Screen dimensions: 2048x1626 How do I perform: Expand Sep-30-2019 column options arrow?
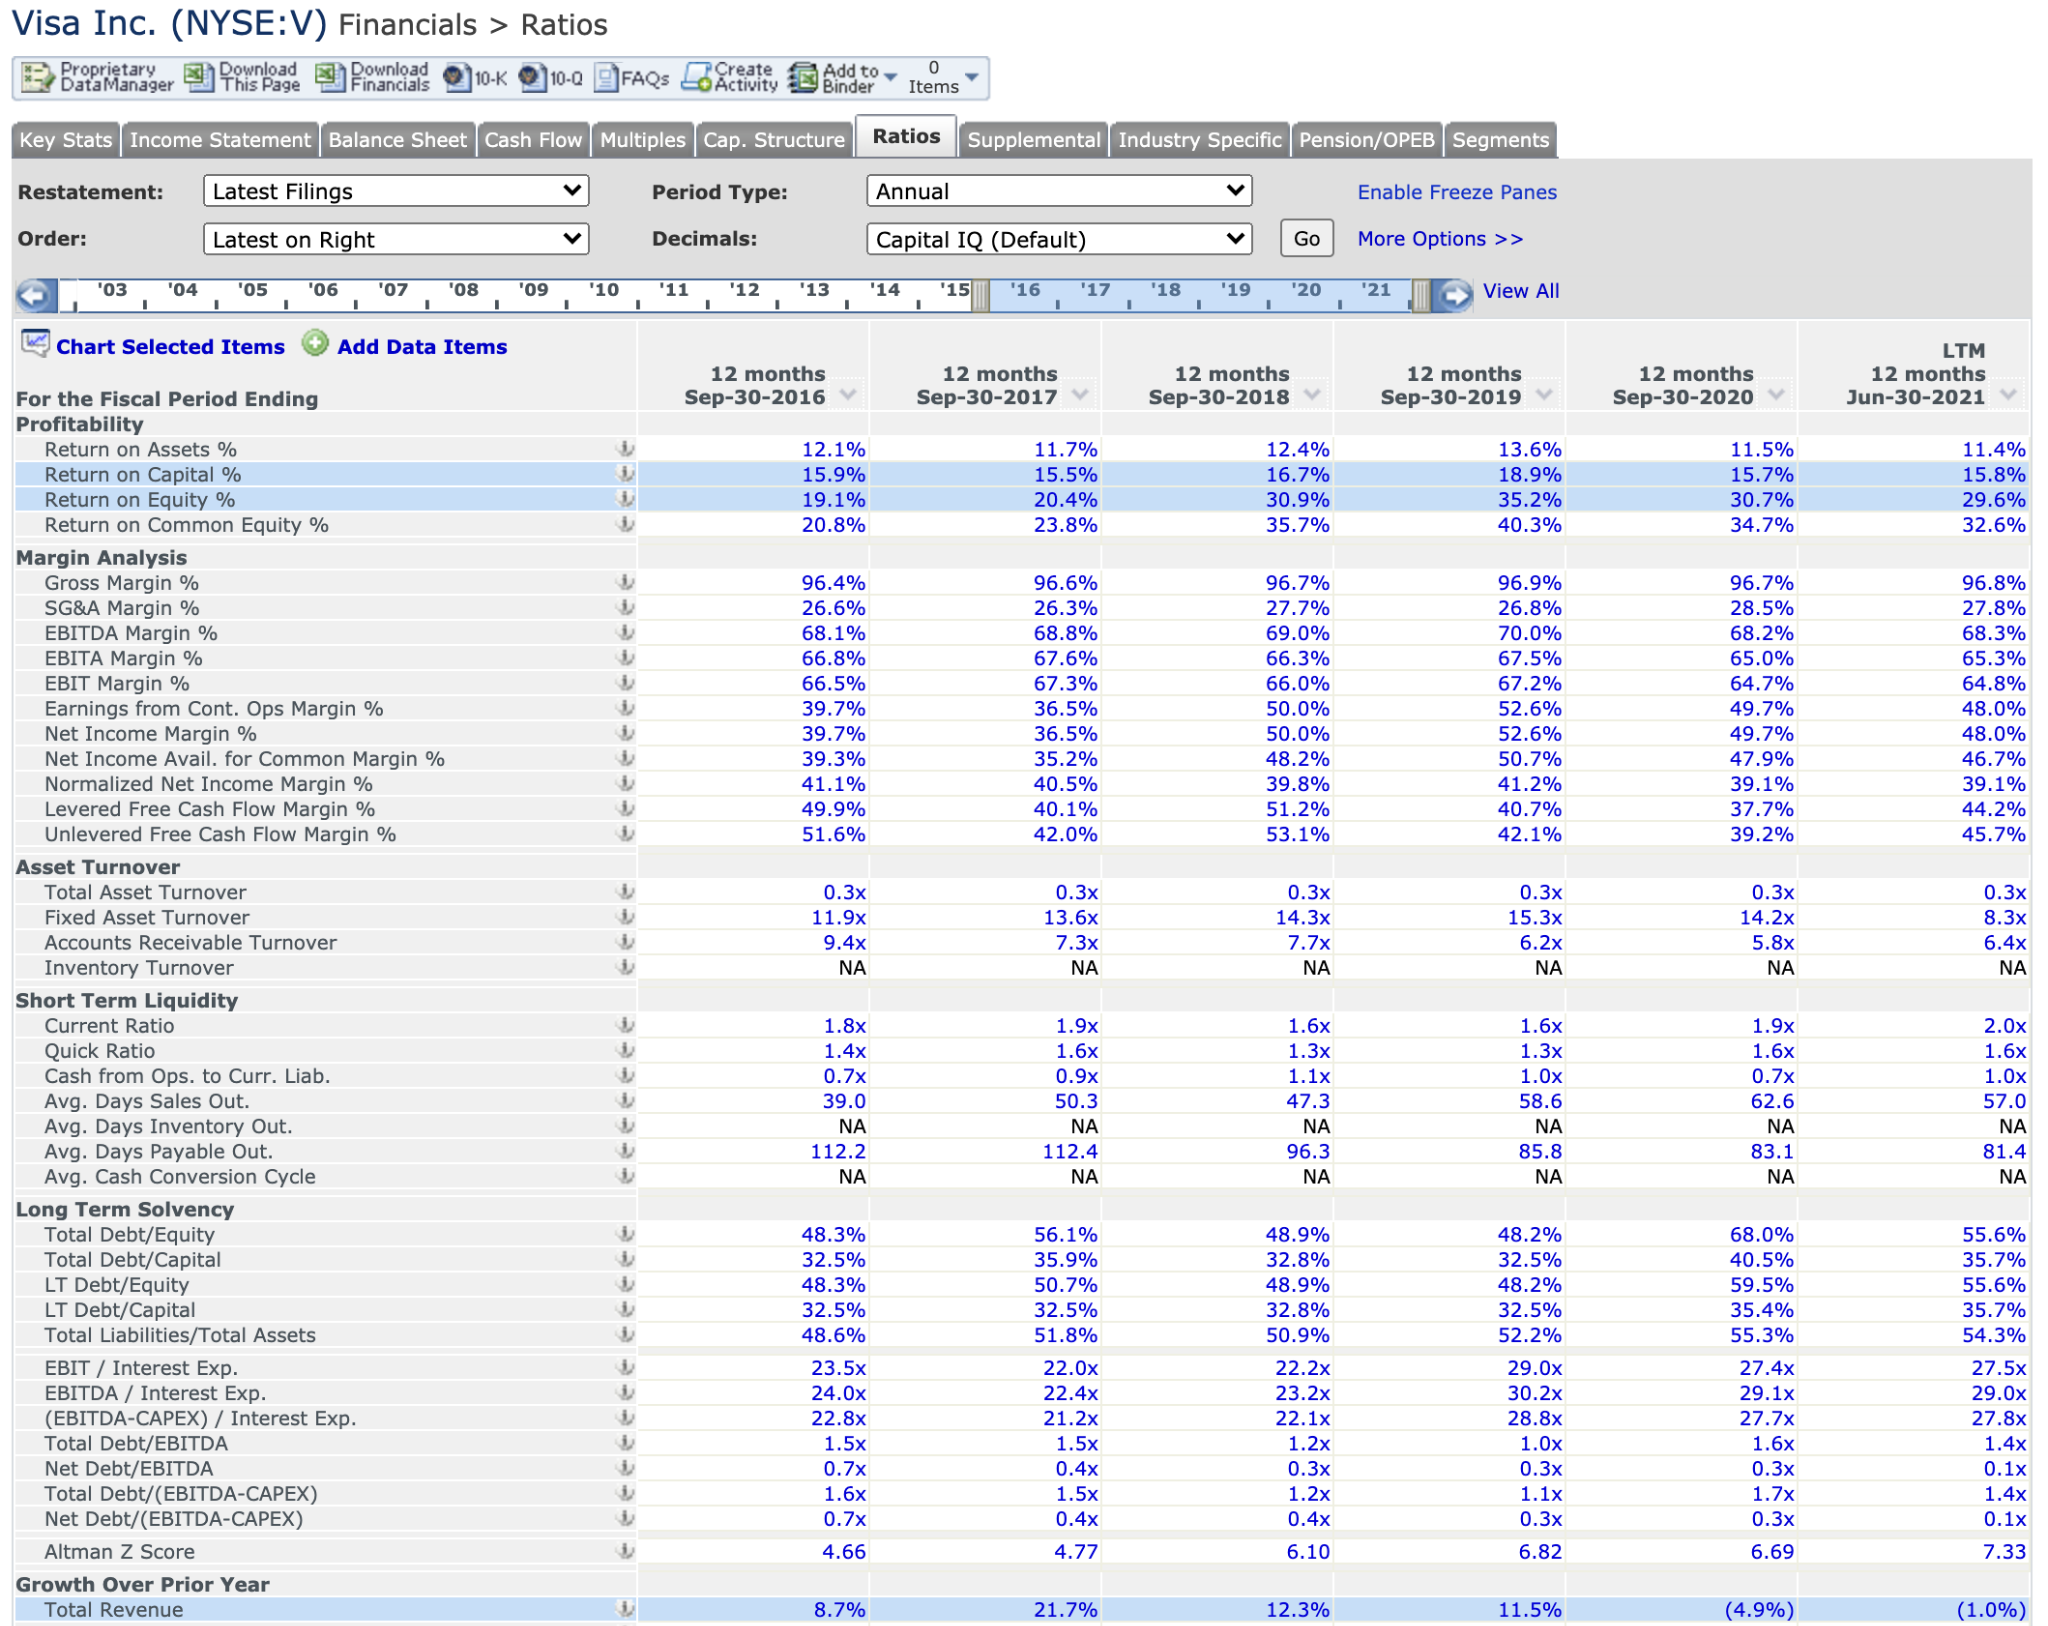click(1545, 395)
